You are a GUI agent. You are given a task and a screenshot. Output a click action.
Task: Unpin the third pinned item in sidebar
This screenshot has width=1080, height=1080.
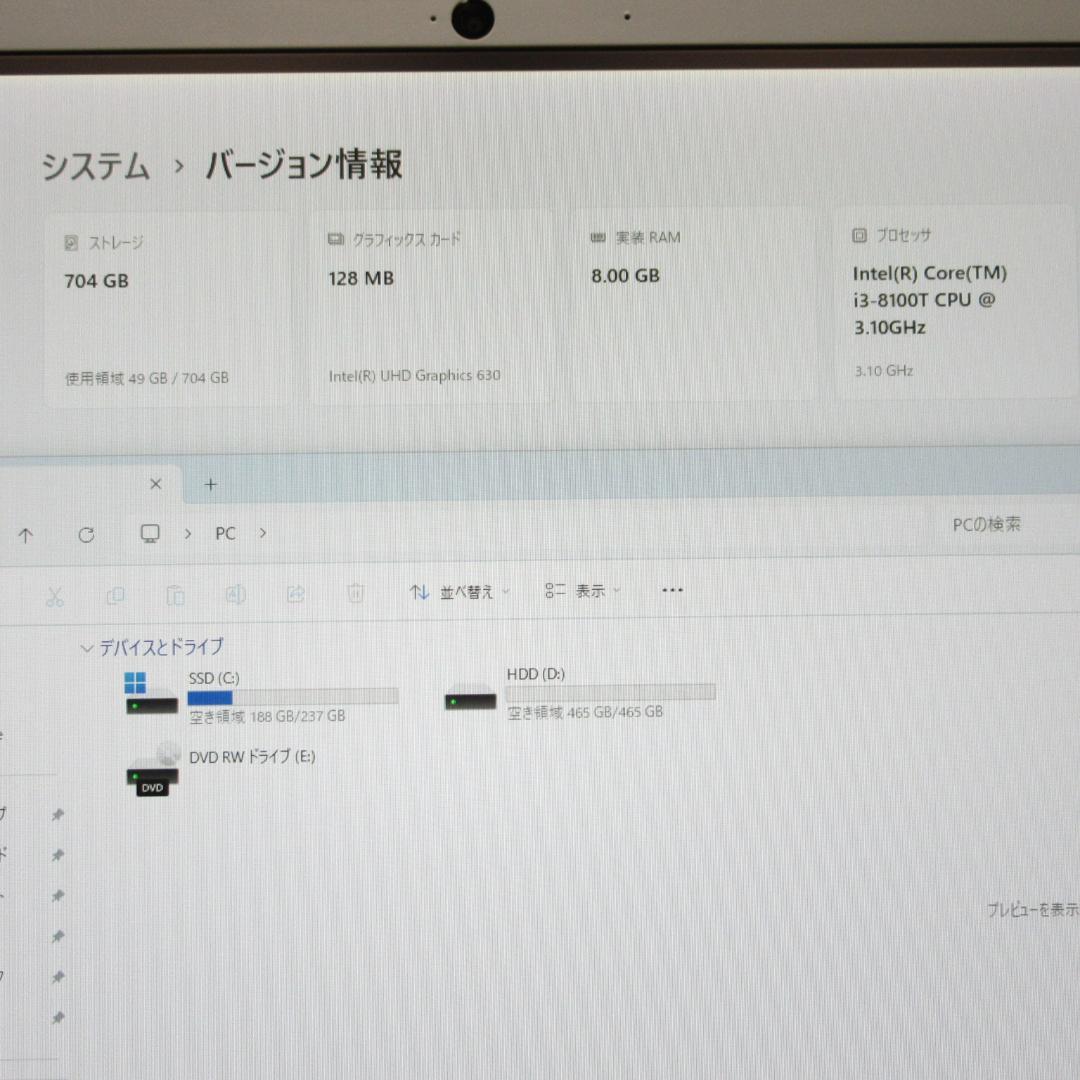[x=57, y=898]
